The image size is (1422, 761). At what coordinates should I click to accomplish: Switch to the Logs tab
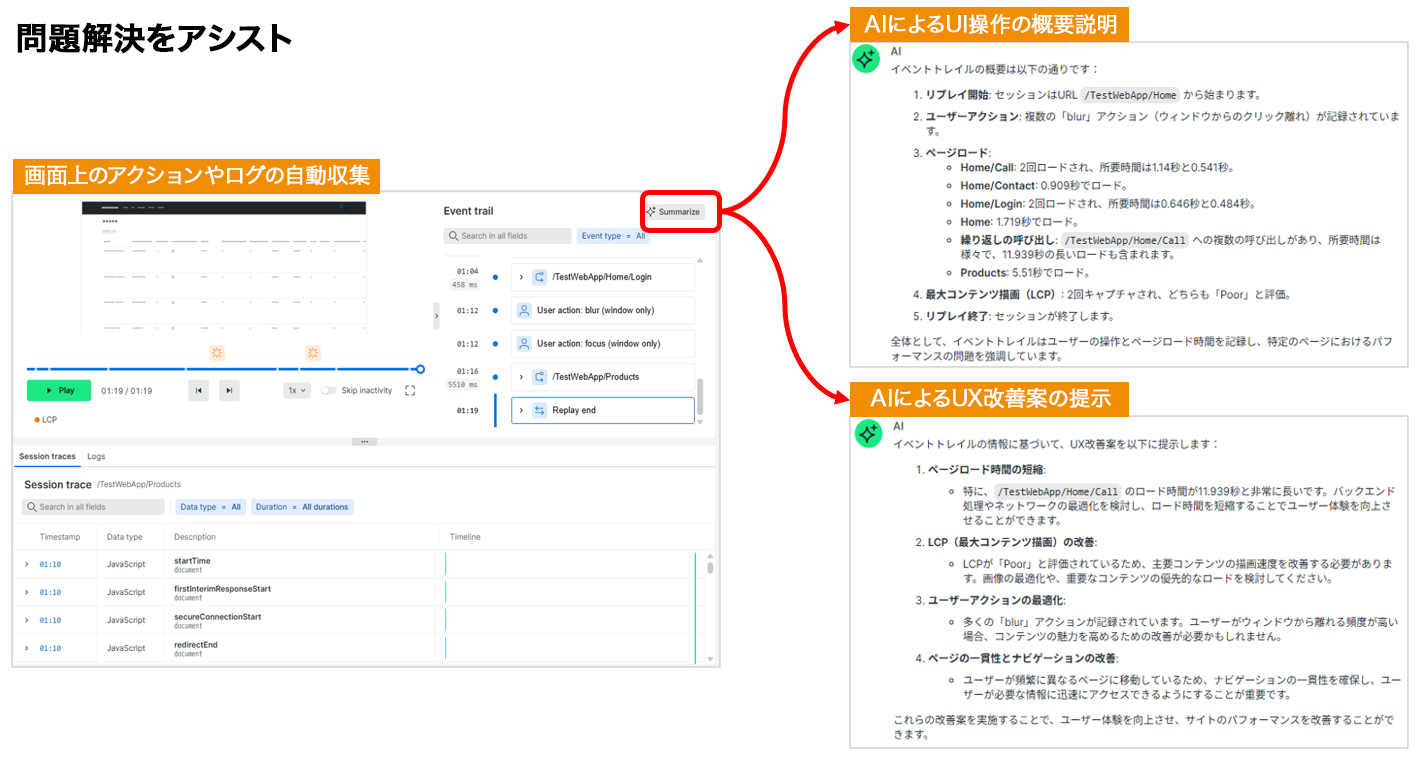point(96,456)
